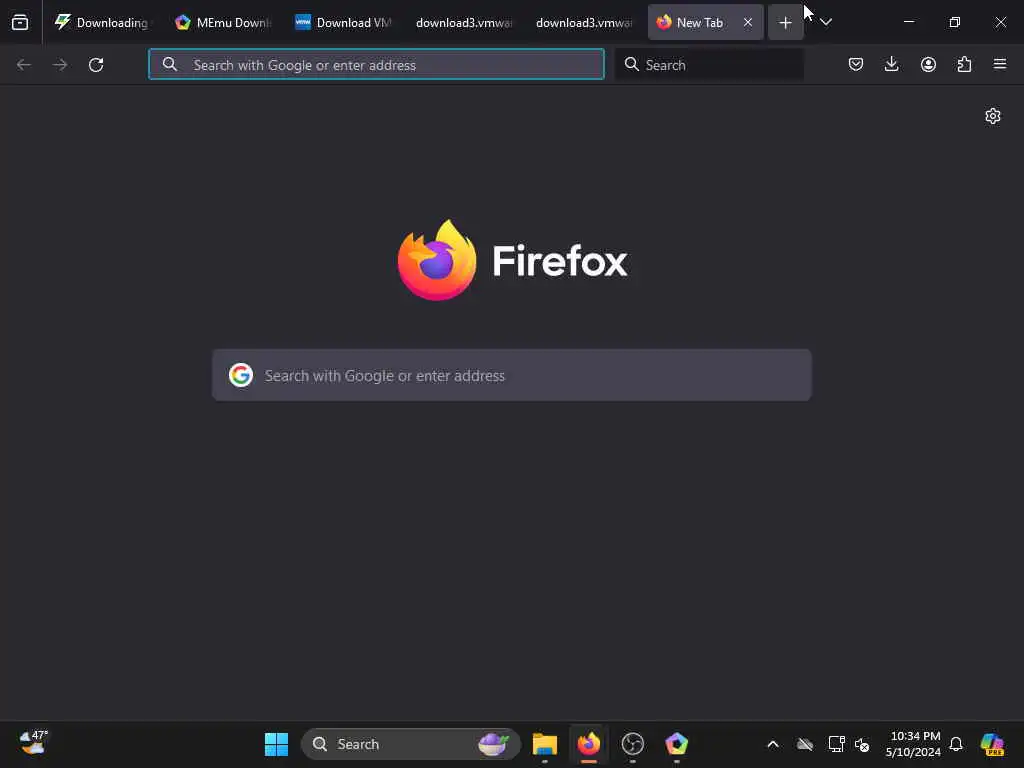Open notifications bell on the taskbar
This screenshot has width=1024, height=768.
tap(956, 744)
